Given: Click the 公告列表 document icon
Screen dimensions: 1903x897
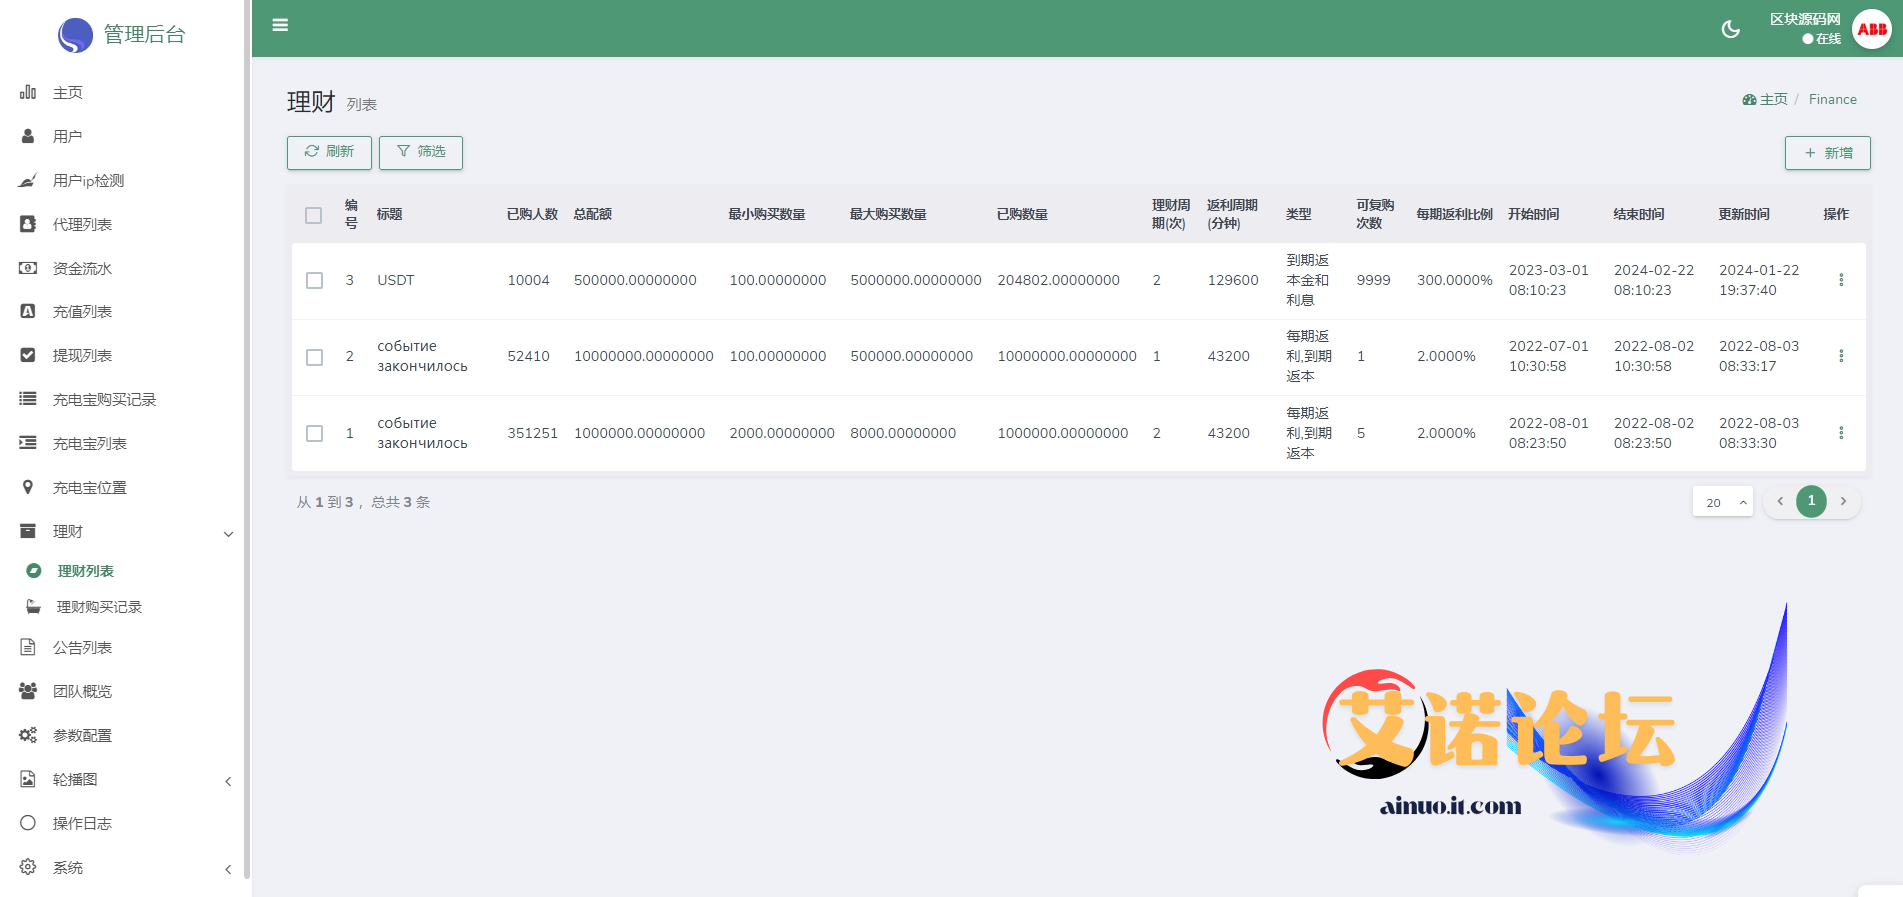Looking at the screenshot, I should [28, 647].
